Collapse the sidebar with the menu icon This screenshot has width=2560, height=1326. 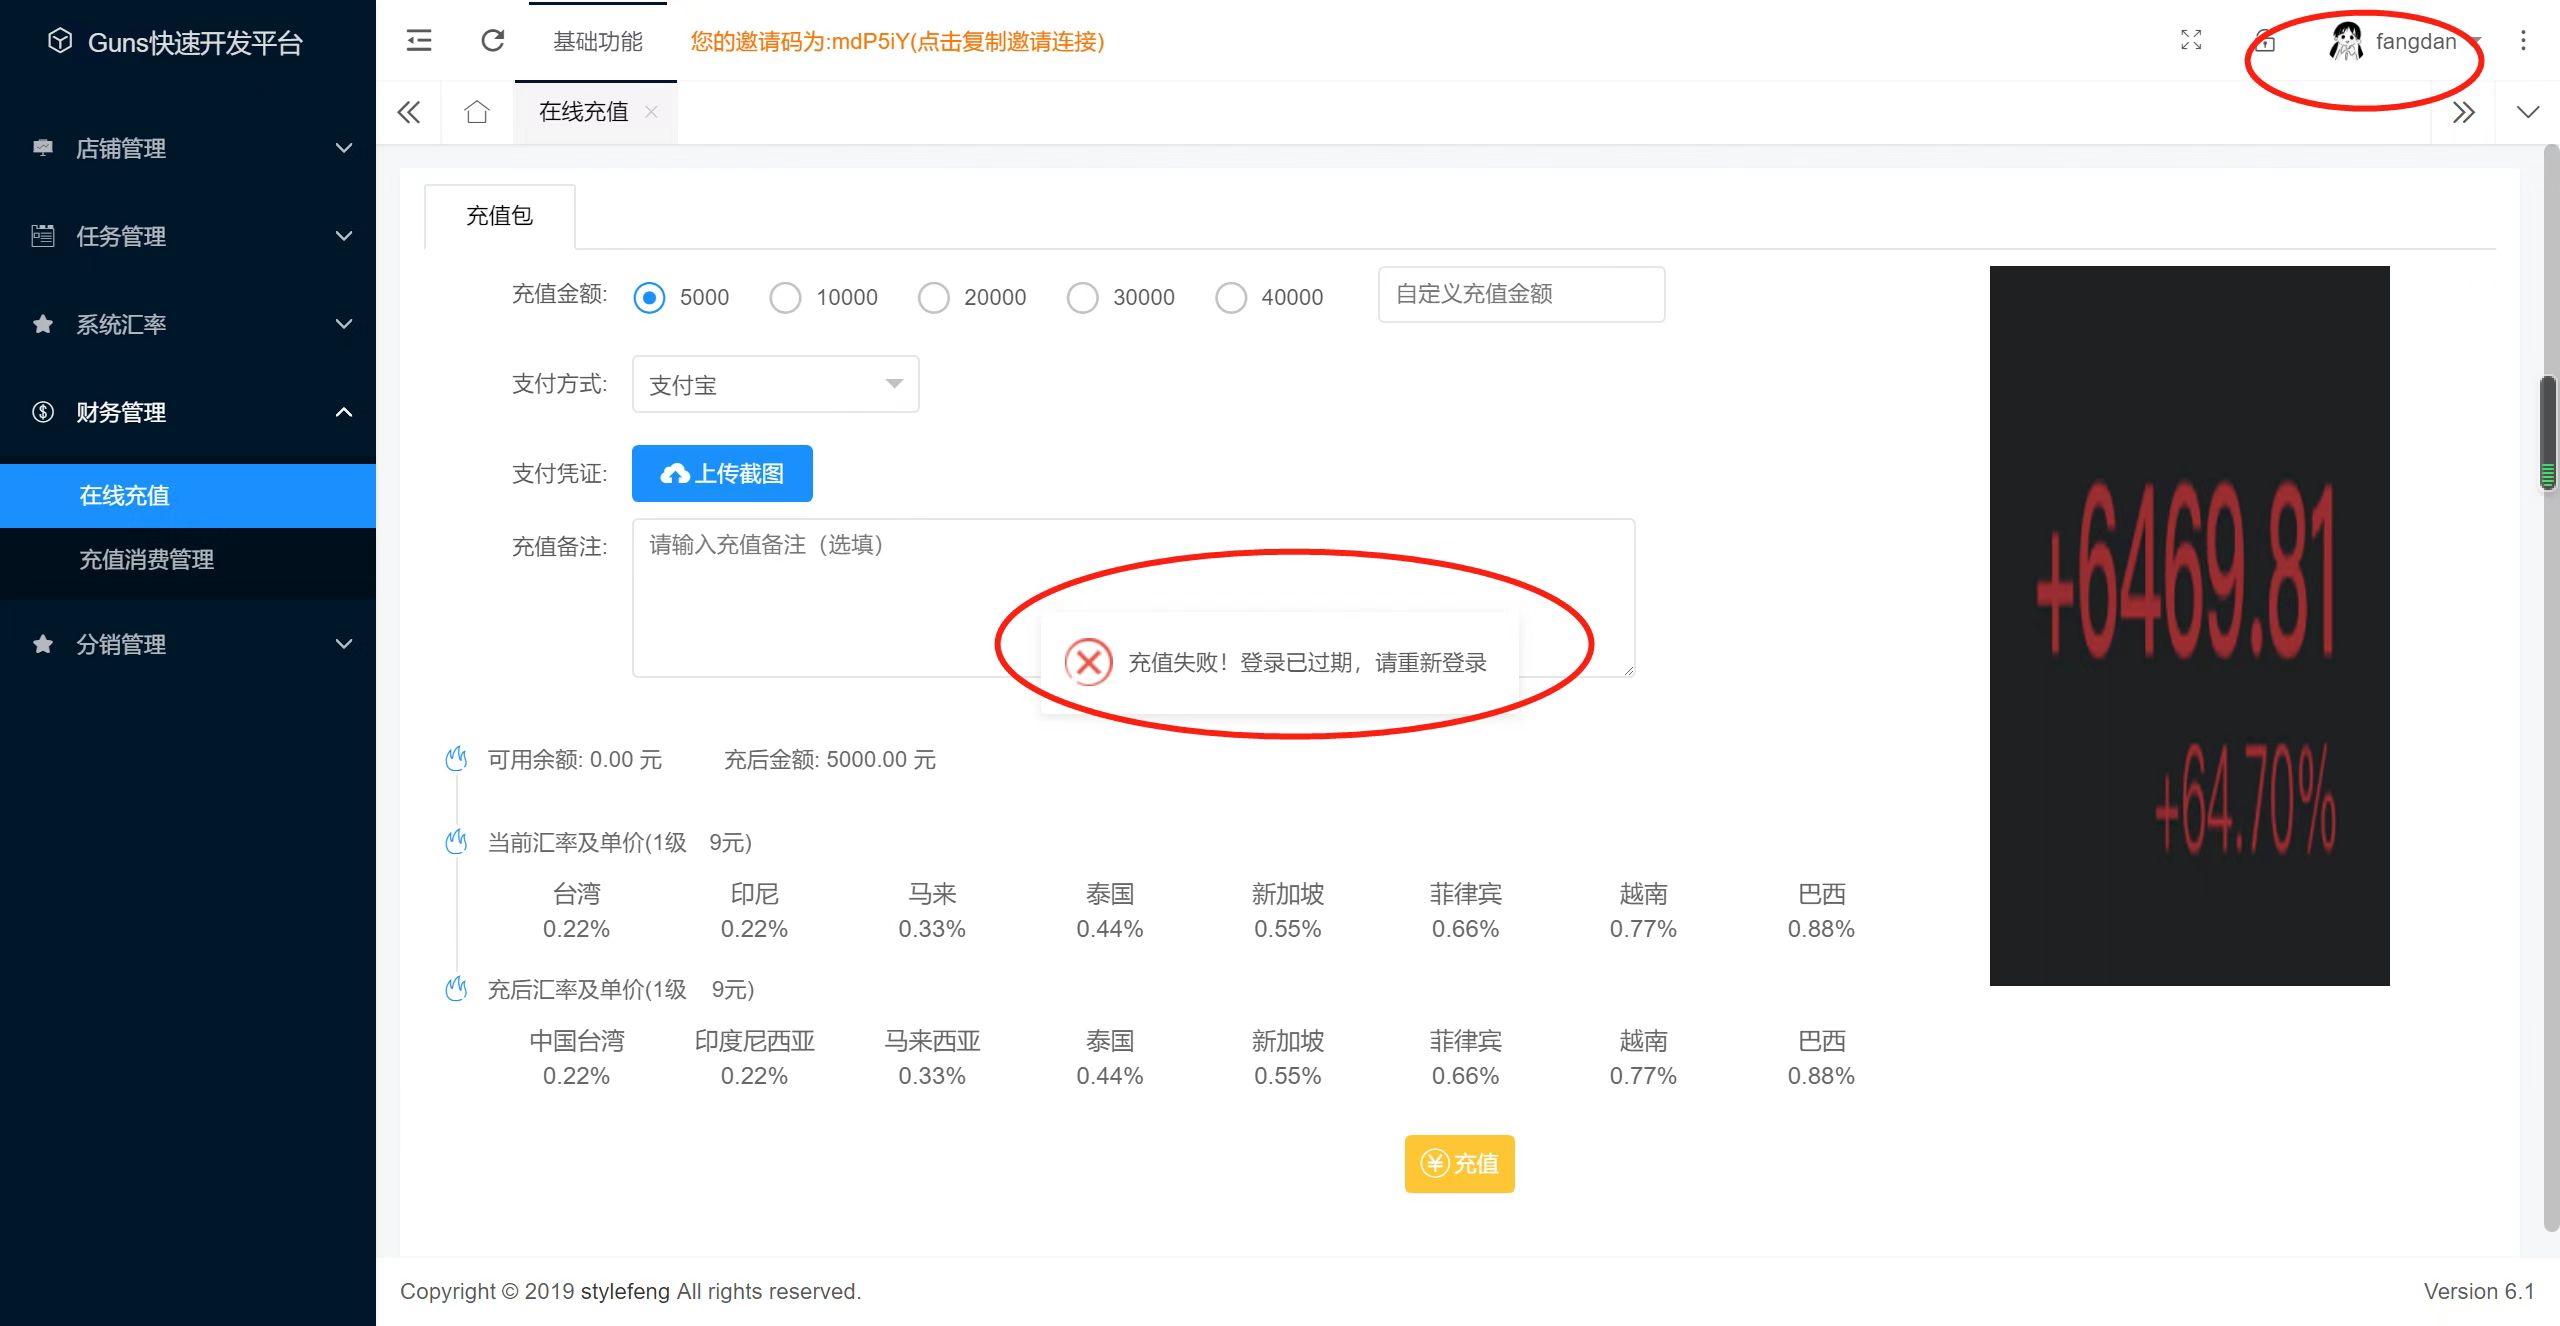[419, 41]
